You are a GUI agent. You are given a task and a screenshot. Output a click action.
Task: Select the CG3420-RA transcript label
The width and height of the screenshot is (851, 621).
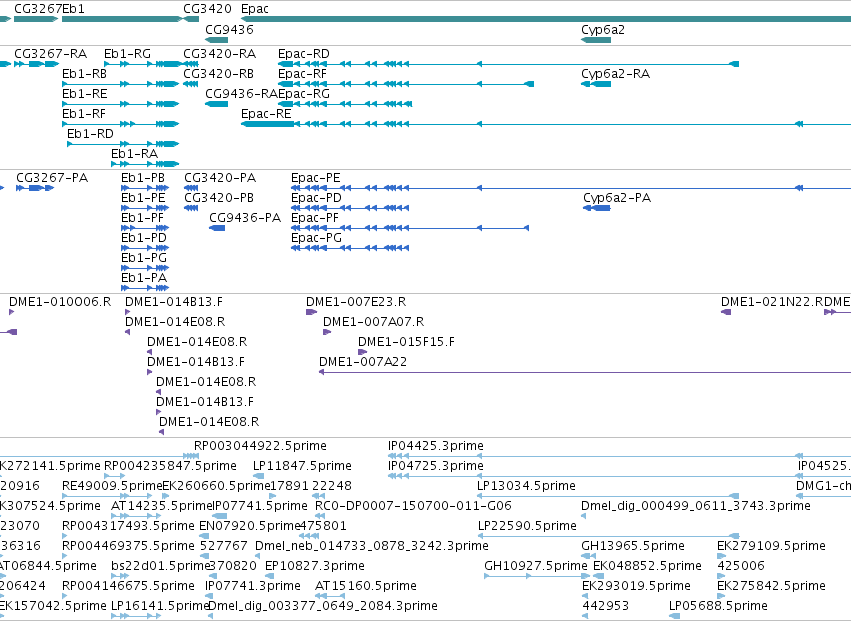(x=220, y=54)
